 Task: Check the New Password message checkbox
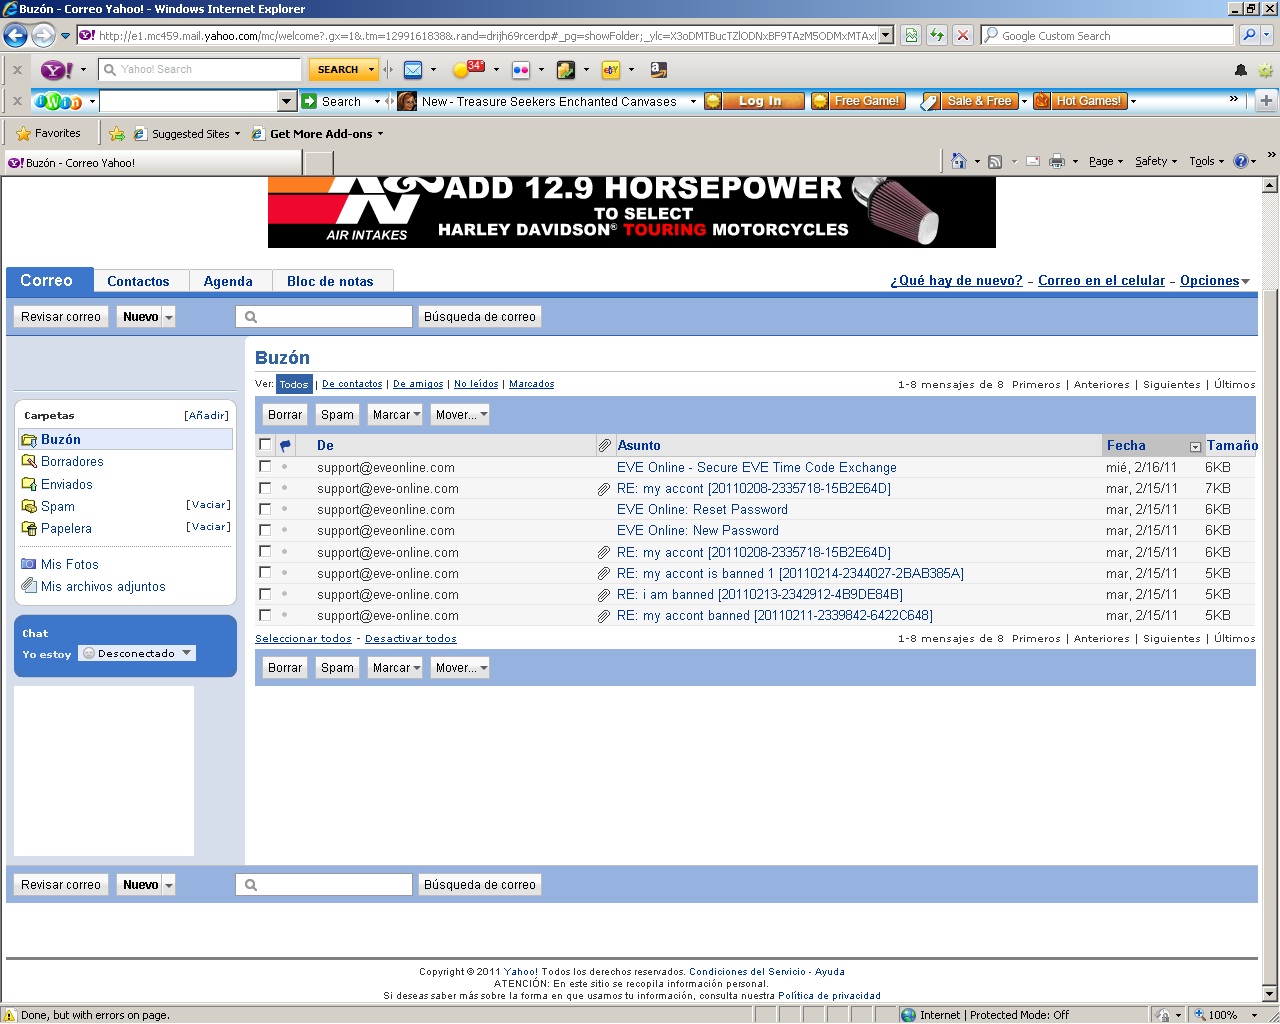point(265,530)
